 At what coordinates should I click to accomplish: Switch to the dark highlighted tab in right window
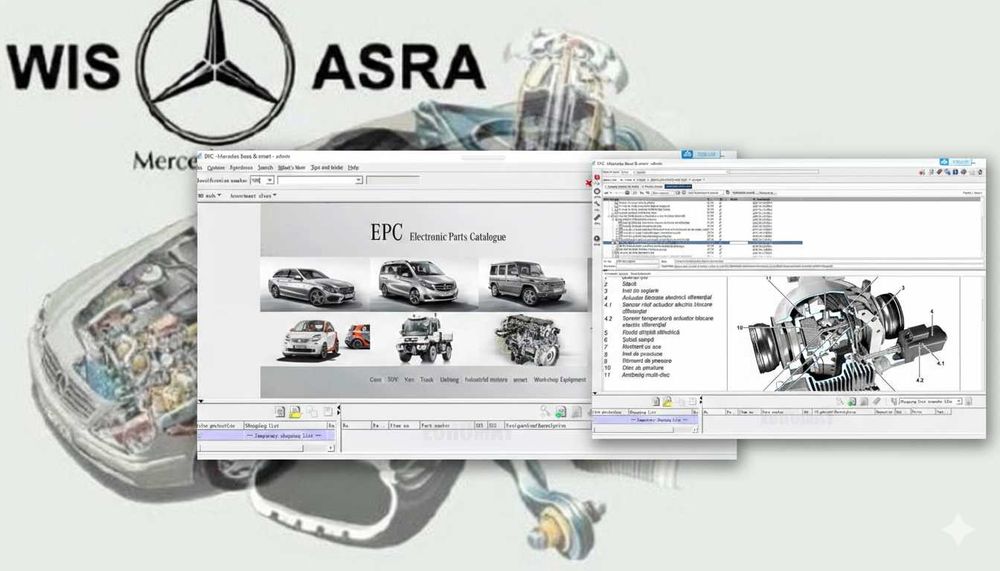pyautogui.click(x=678, y=186)
